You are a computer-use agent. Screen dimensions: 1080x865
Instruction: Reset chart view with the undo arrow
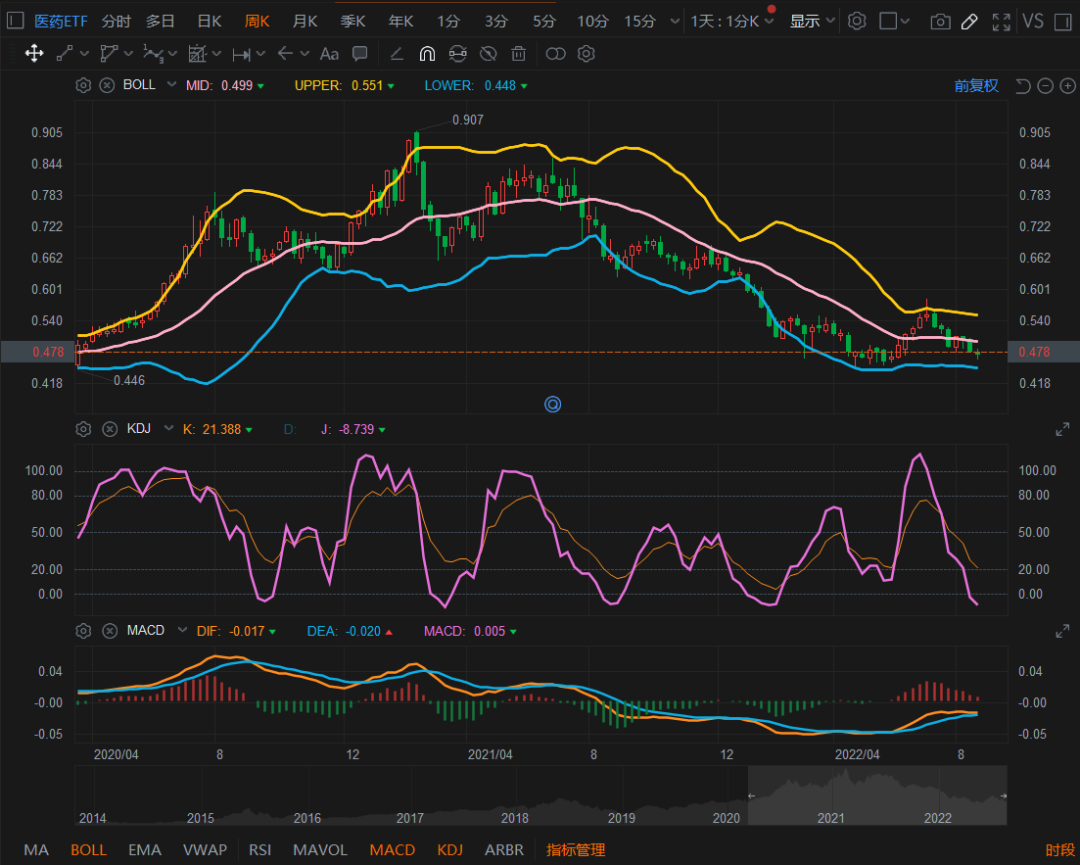point(1023,86)
